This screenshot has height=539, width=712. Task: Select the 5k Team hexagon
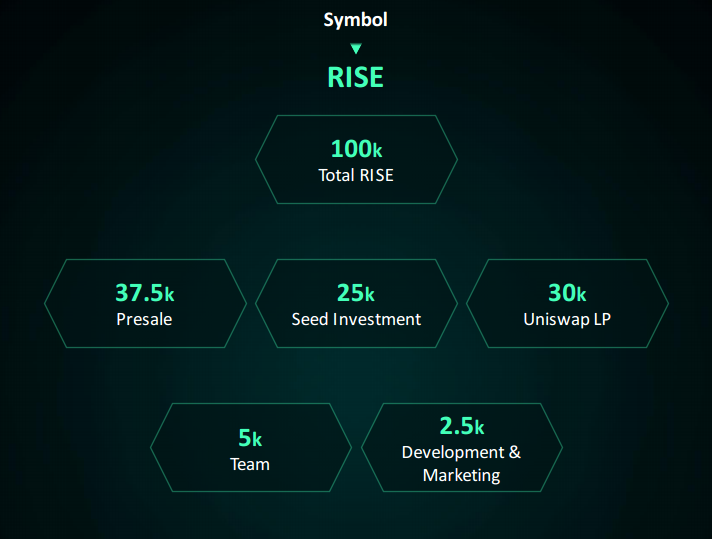(x=251, y=447)
